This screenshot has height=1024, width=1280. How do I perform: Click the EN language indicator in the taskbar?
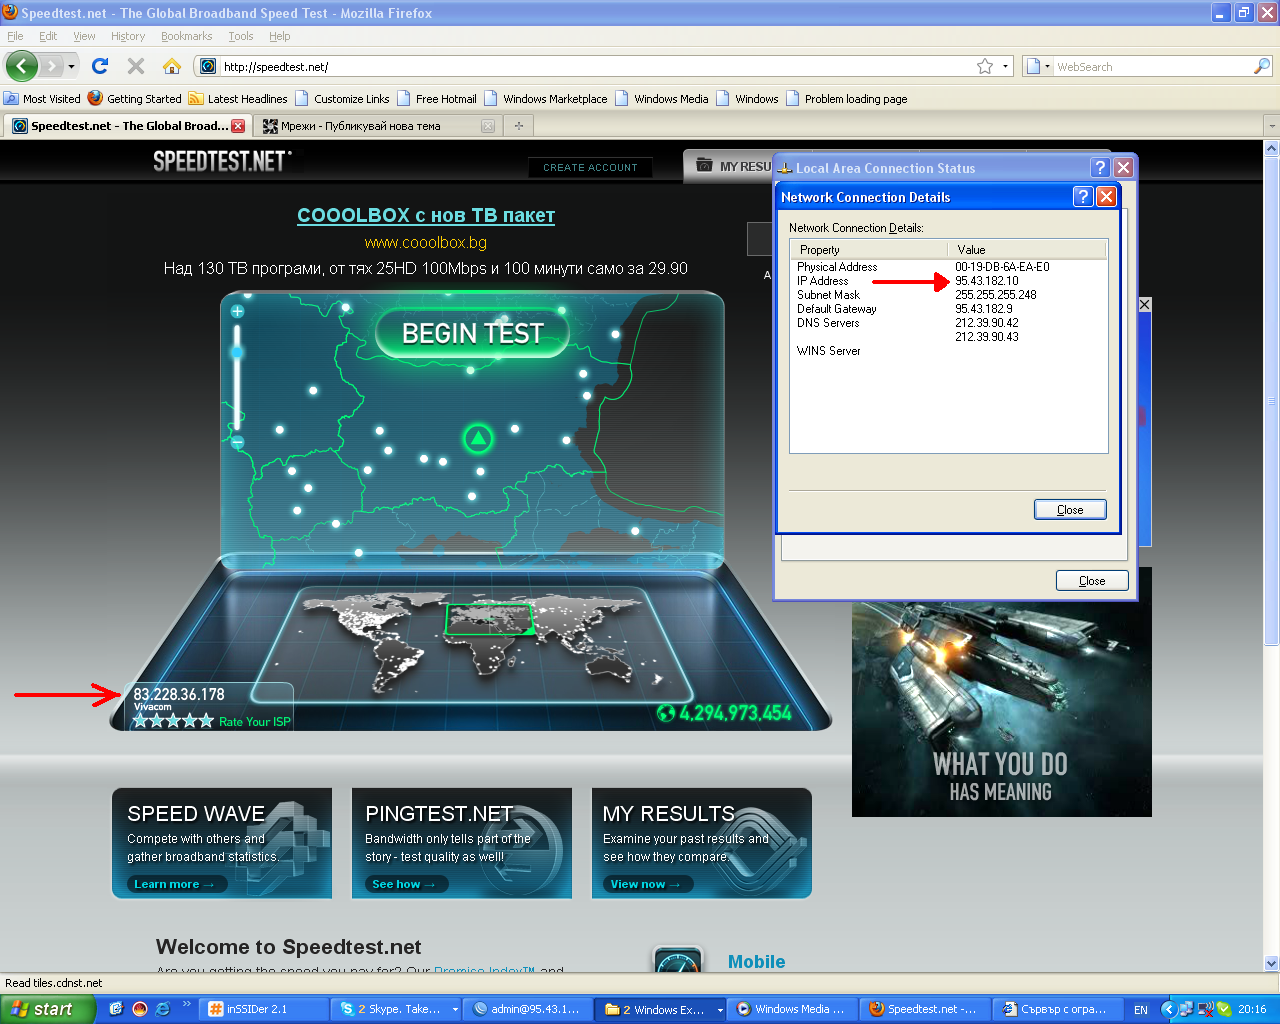coord(1141,1010)
